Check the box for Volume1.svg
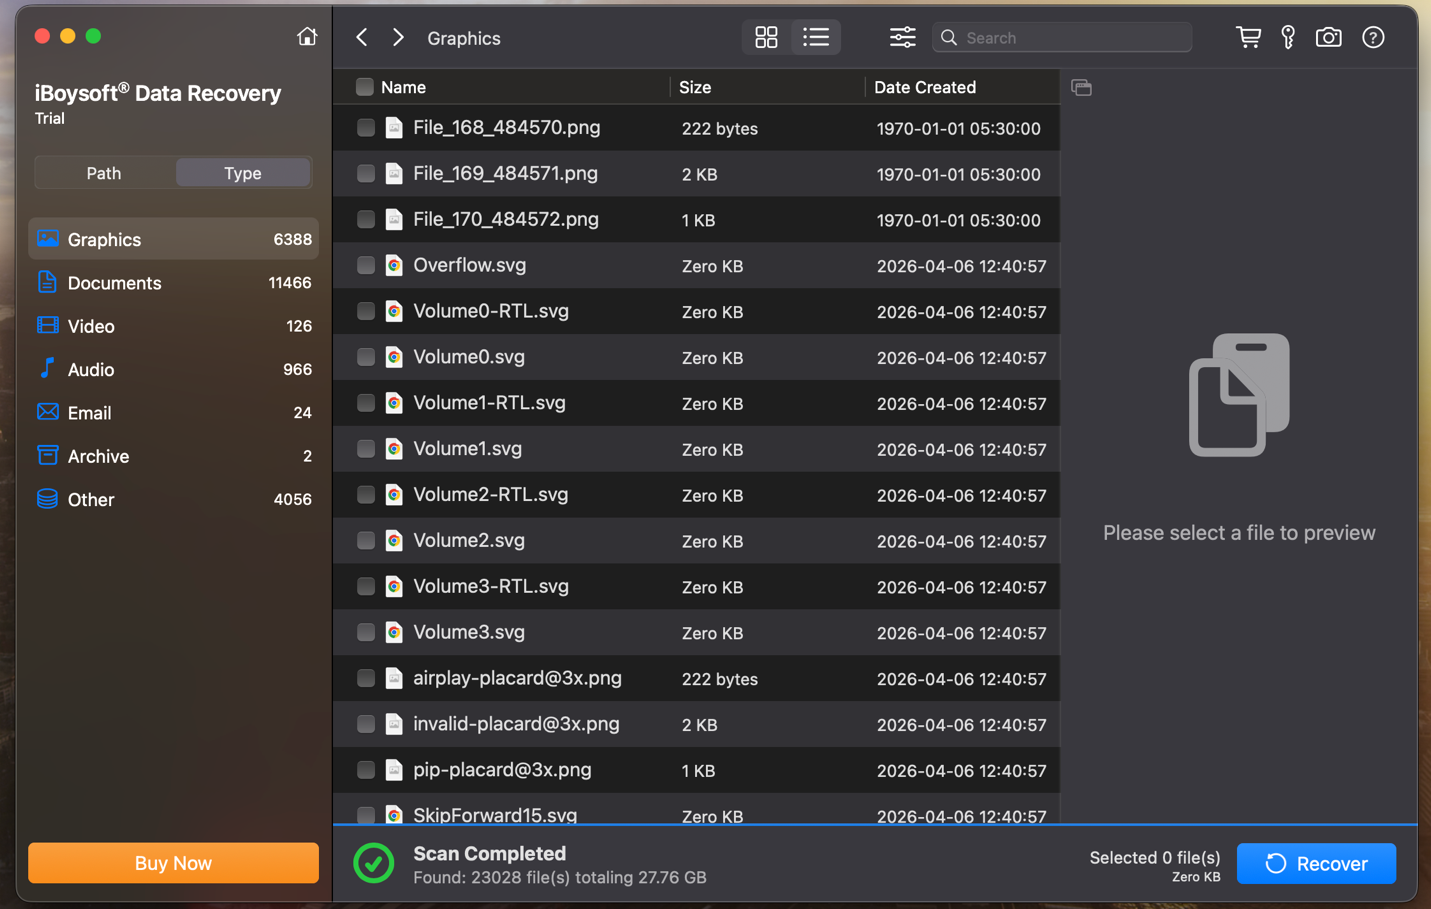This screenshot has height=909, width=1431. pyautogui.click(x=366, y=449)
